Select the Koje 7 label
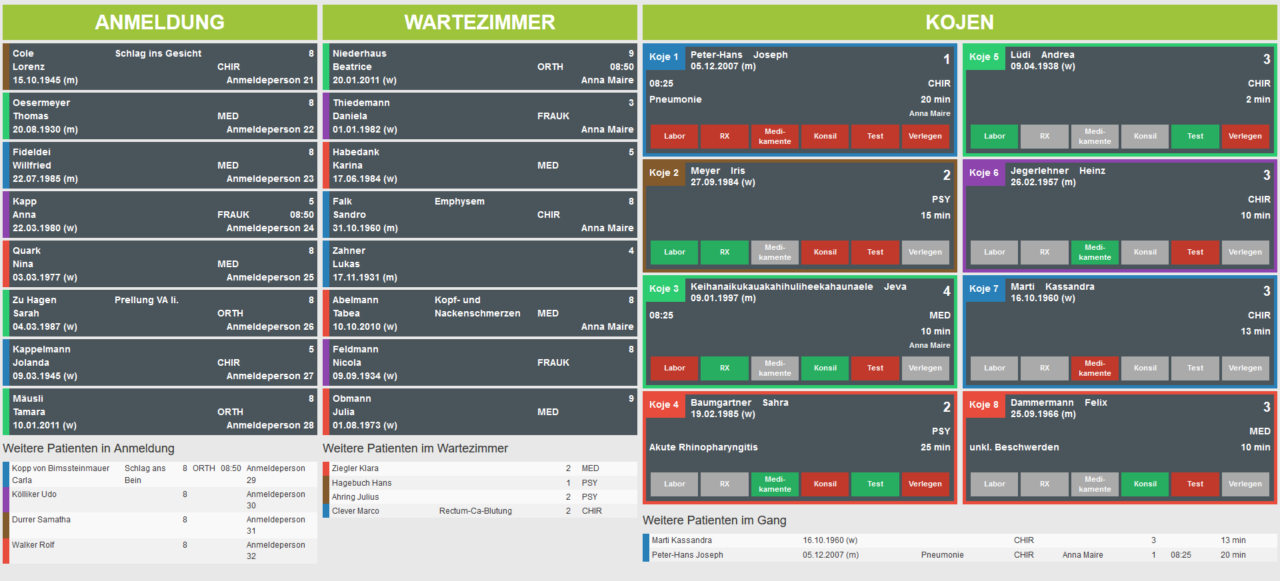The height and width of the screenshot is (581, 1280). [984, 289]
